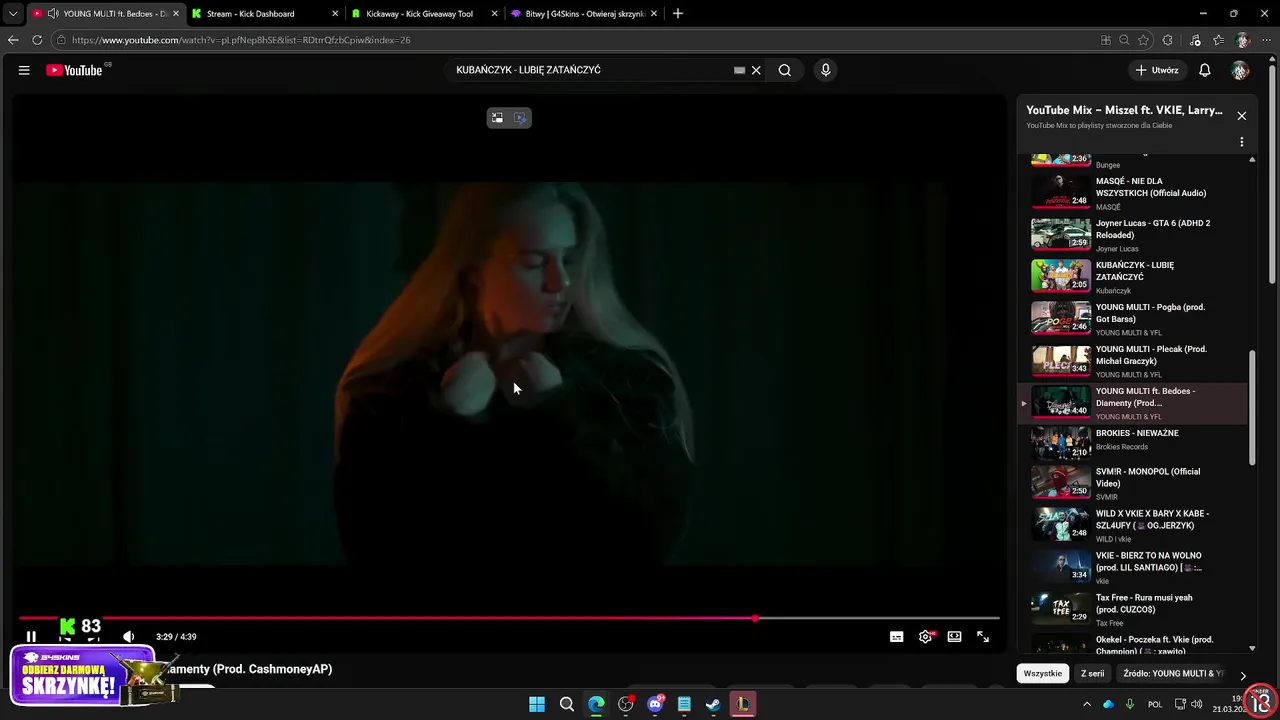Go back in the browser
This screenshot has width=1280, height=720.
click(x=13, y=40)
